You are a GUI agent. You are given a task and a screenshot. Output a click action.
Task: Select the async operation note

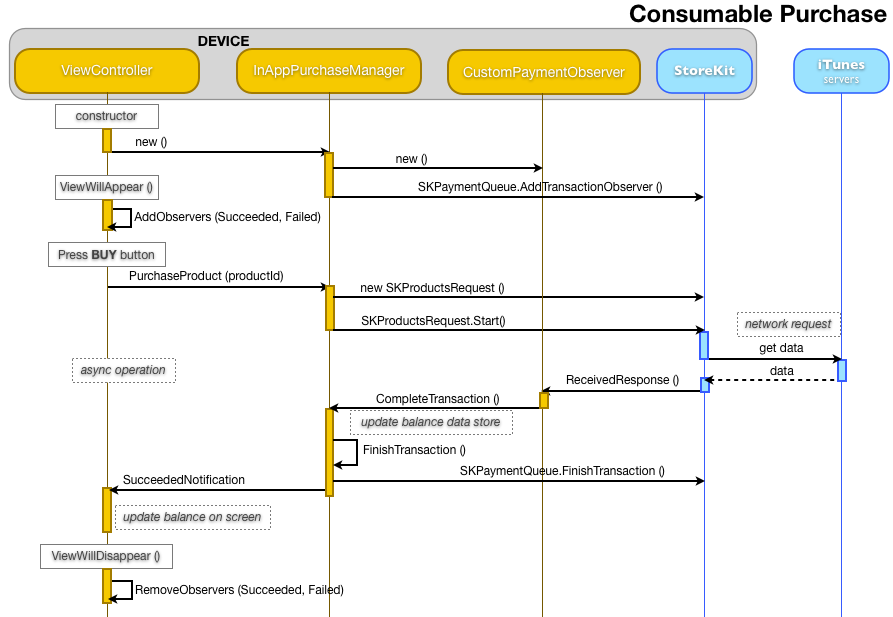123,370
